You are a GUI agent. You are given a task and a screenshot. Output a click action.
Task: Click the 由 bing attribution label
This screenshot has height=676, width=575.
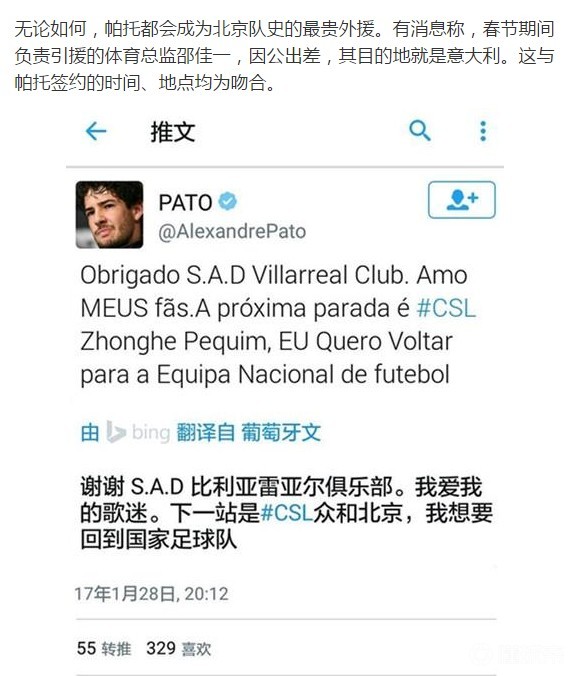[x=125, y=432]
